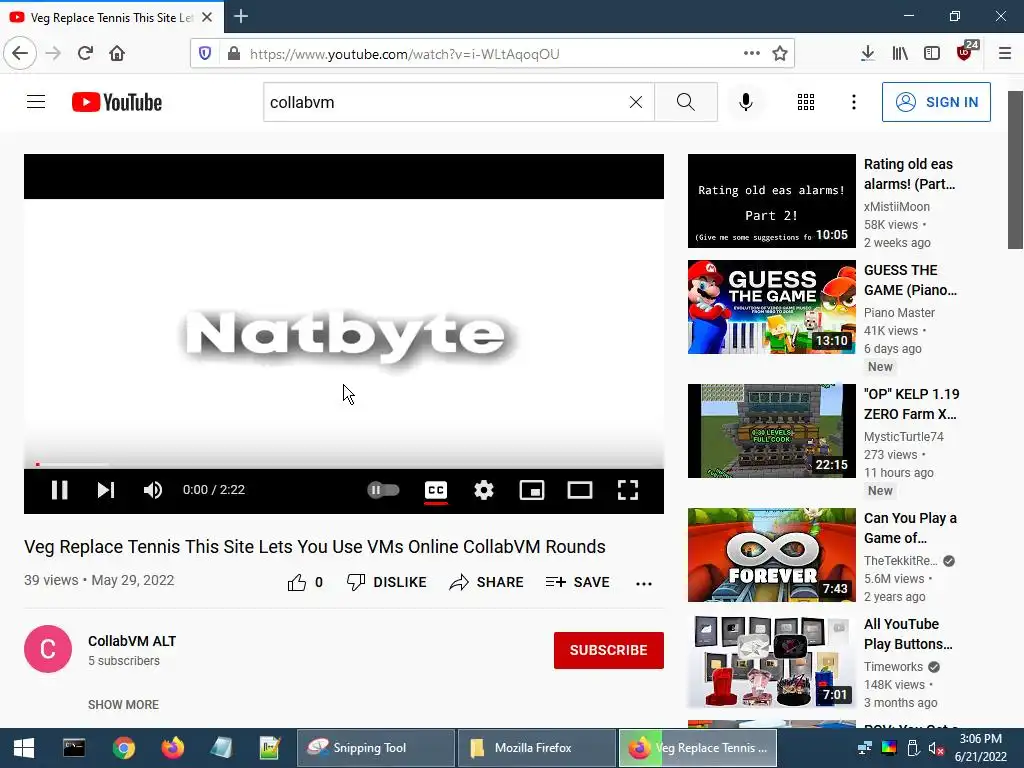Switch to theater mode
Screen dimensions: 1024x768
tap(579, 490)
